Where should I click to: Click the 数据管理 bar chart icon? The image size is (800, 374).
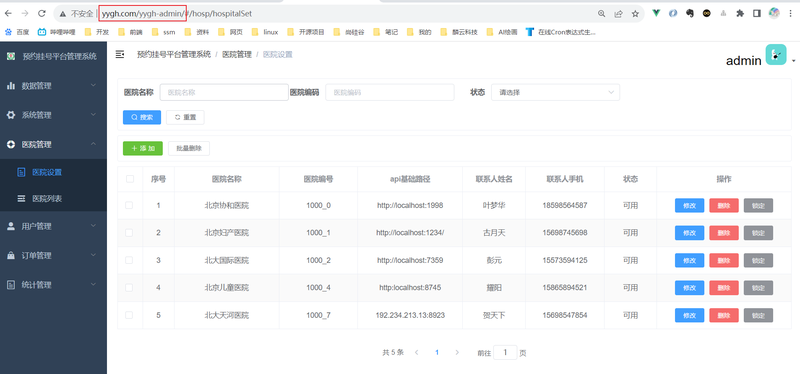pos(11,86)
